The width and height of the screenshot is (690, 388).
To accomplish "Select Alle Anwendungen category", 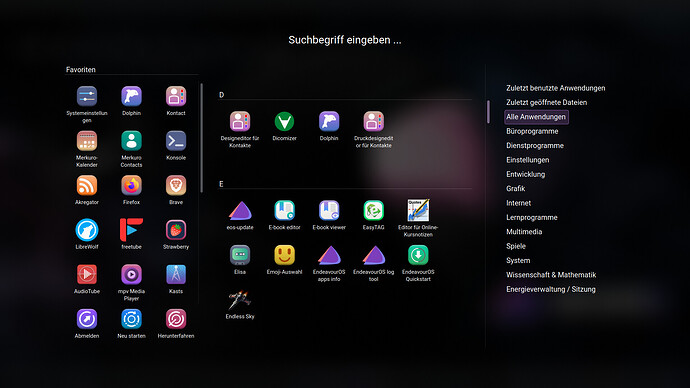I will (536, 117).
